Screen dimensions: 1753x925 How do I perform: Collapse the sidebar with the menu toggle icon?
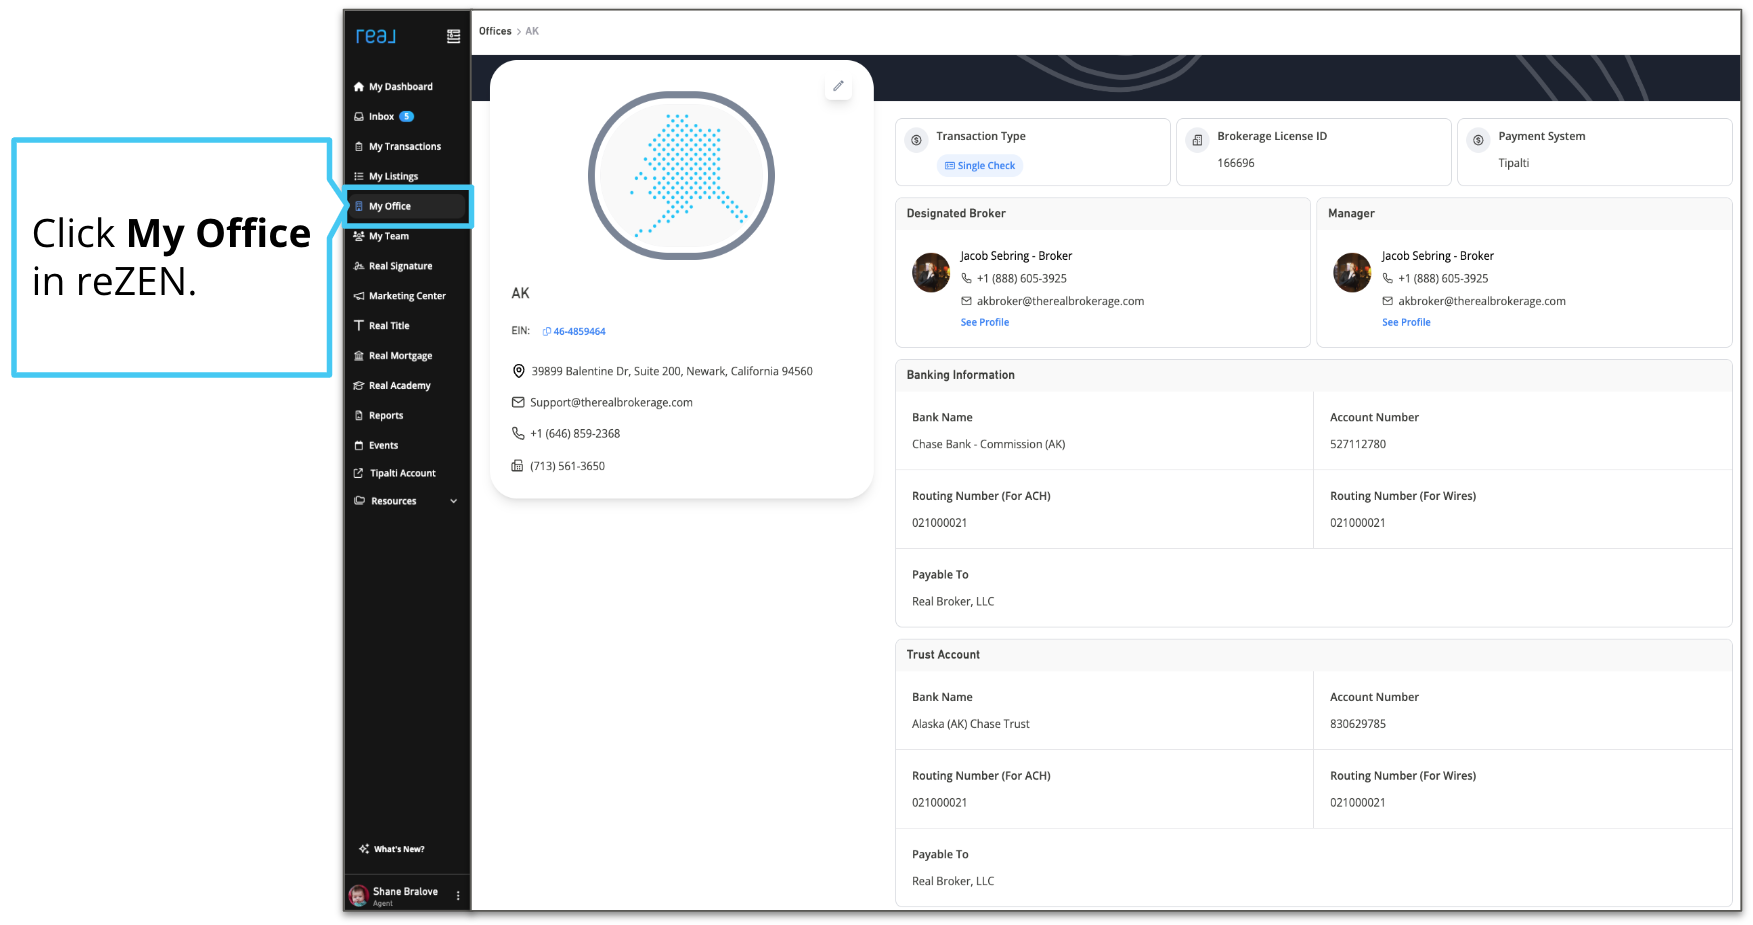[x=453, y=36]
